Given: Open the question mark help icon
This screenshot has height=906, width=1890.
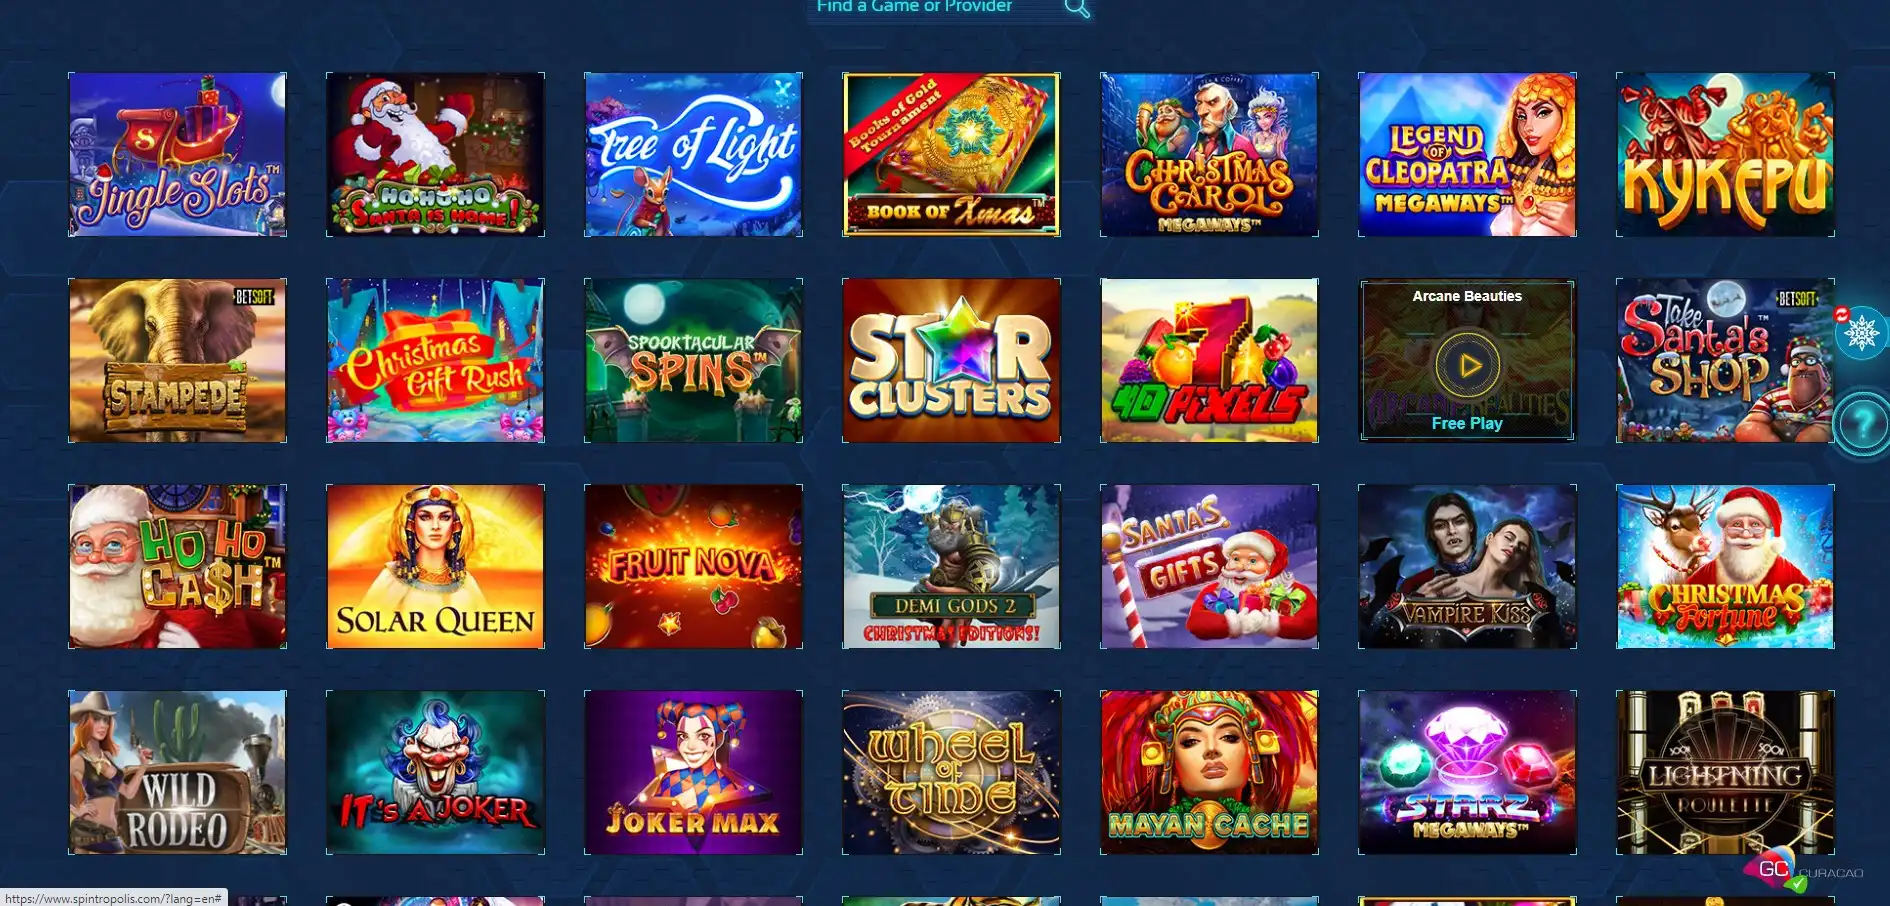Looking at the screenshot, I should pyautogui.click(x=1862, y=424).
